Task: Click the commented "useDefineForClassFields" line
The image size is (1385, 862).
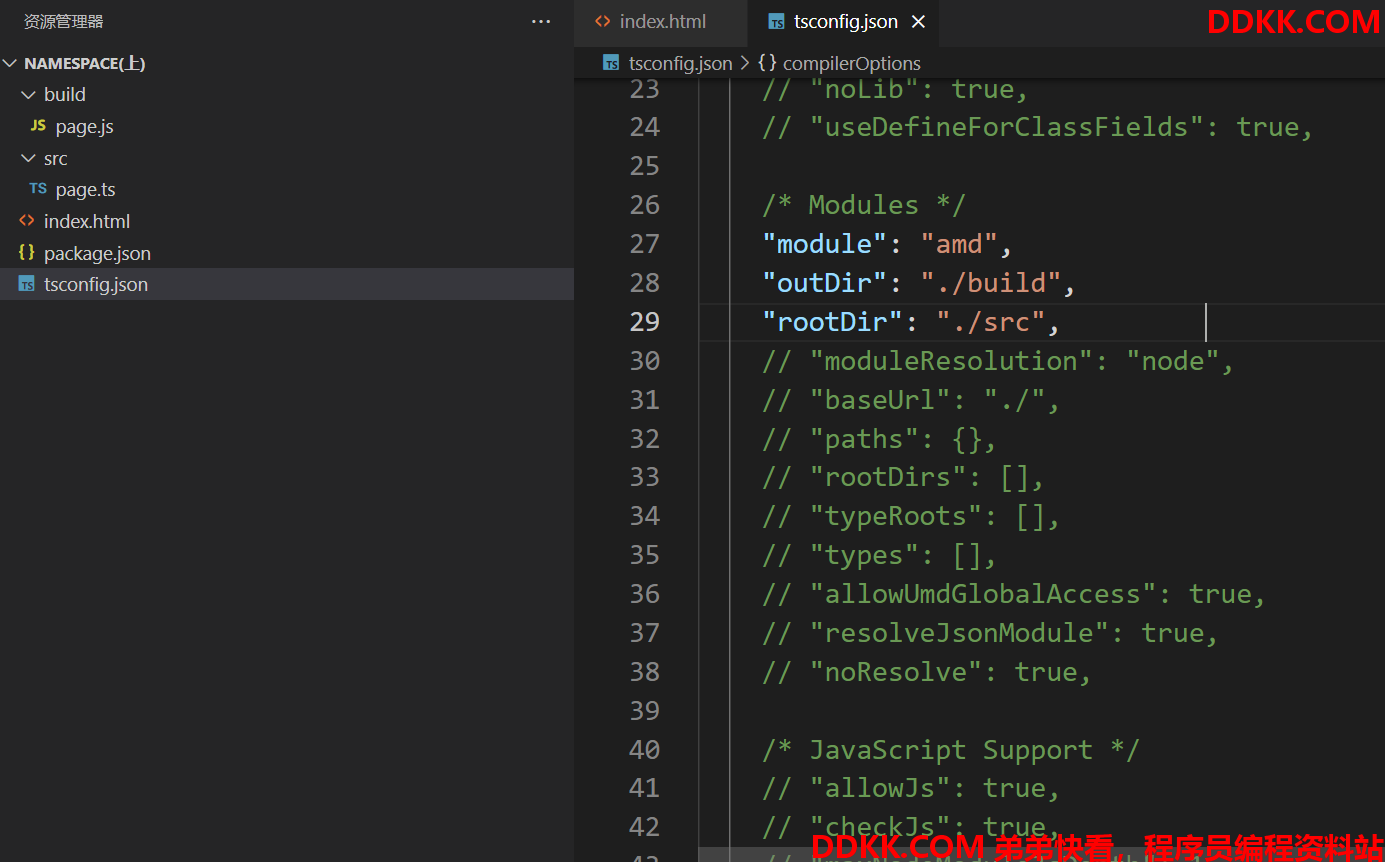Action: [x=1037, y=127]
